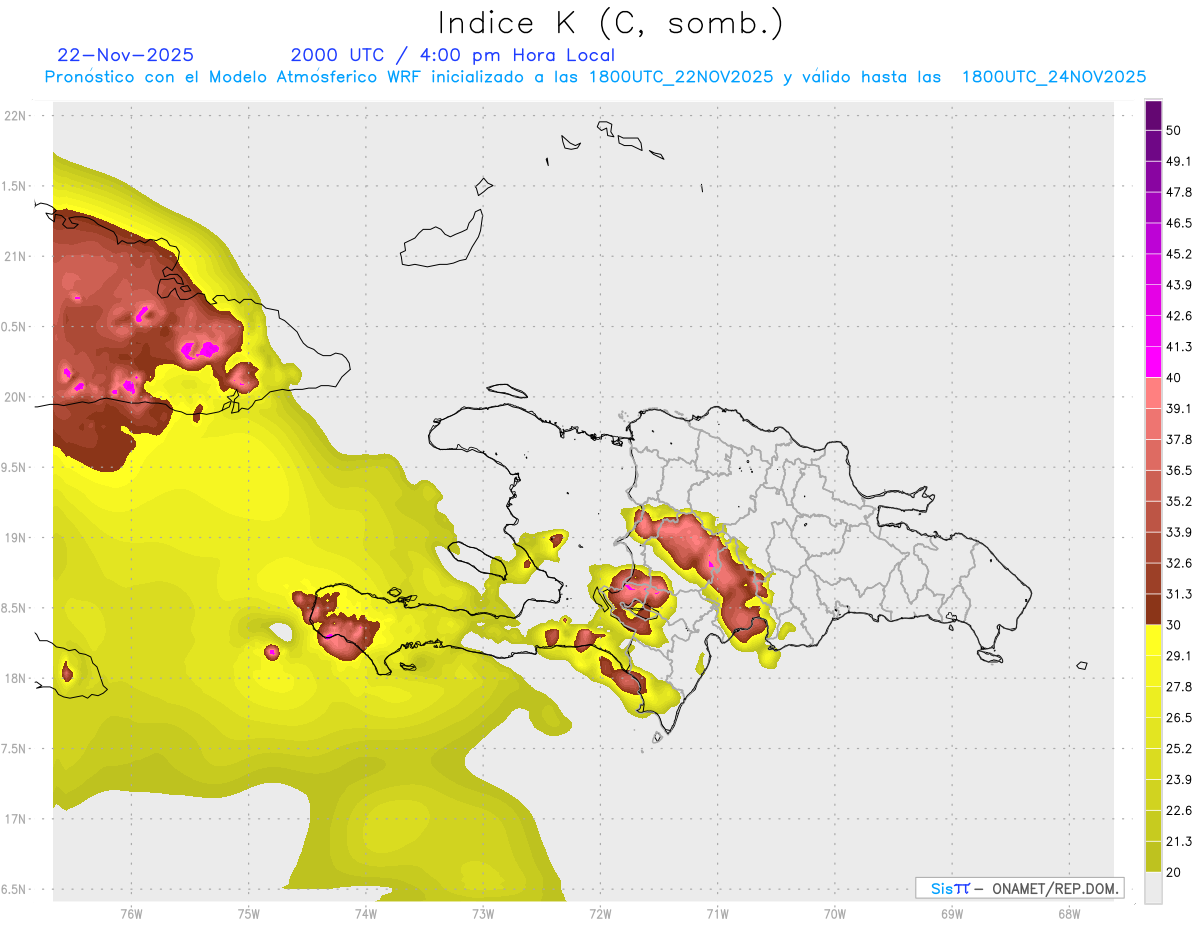
Task: Click the "37.8" color bar label
Action: 1178,439
